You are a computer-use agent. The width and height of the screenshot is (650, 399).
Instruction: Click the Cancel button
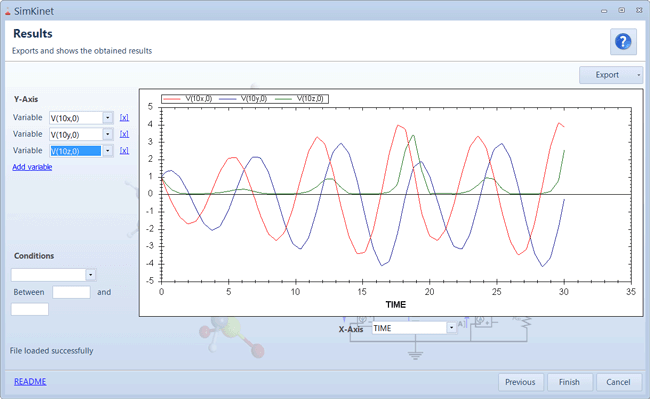(x=618, y=382)
